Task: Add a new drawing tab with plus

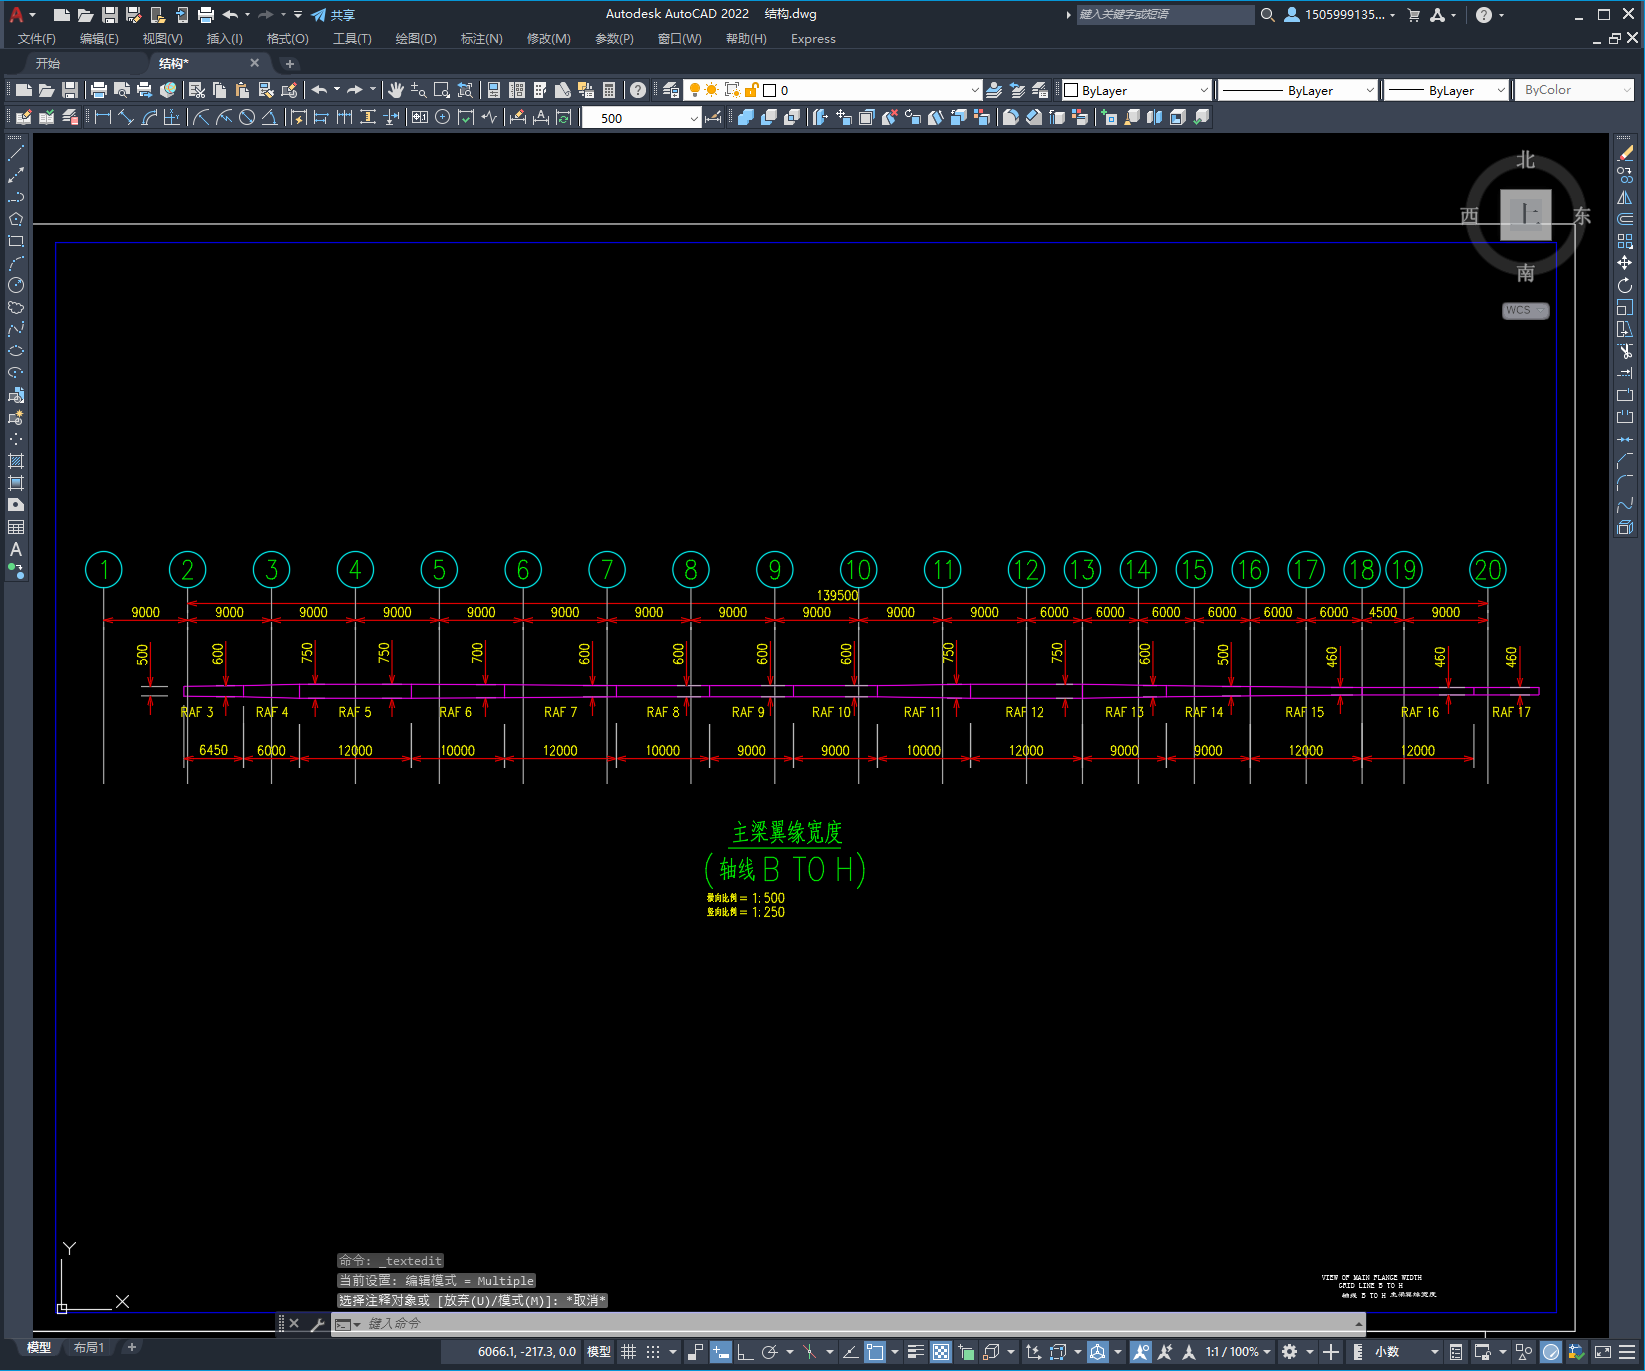Action: 290,63
